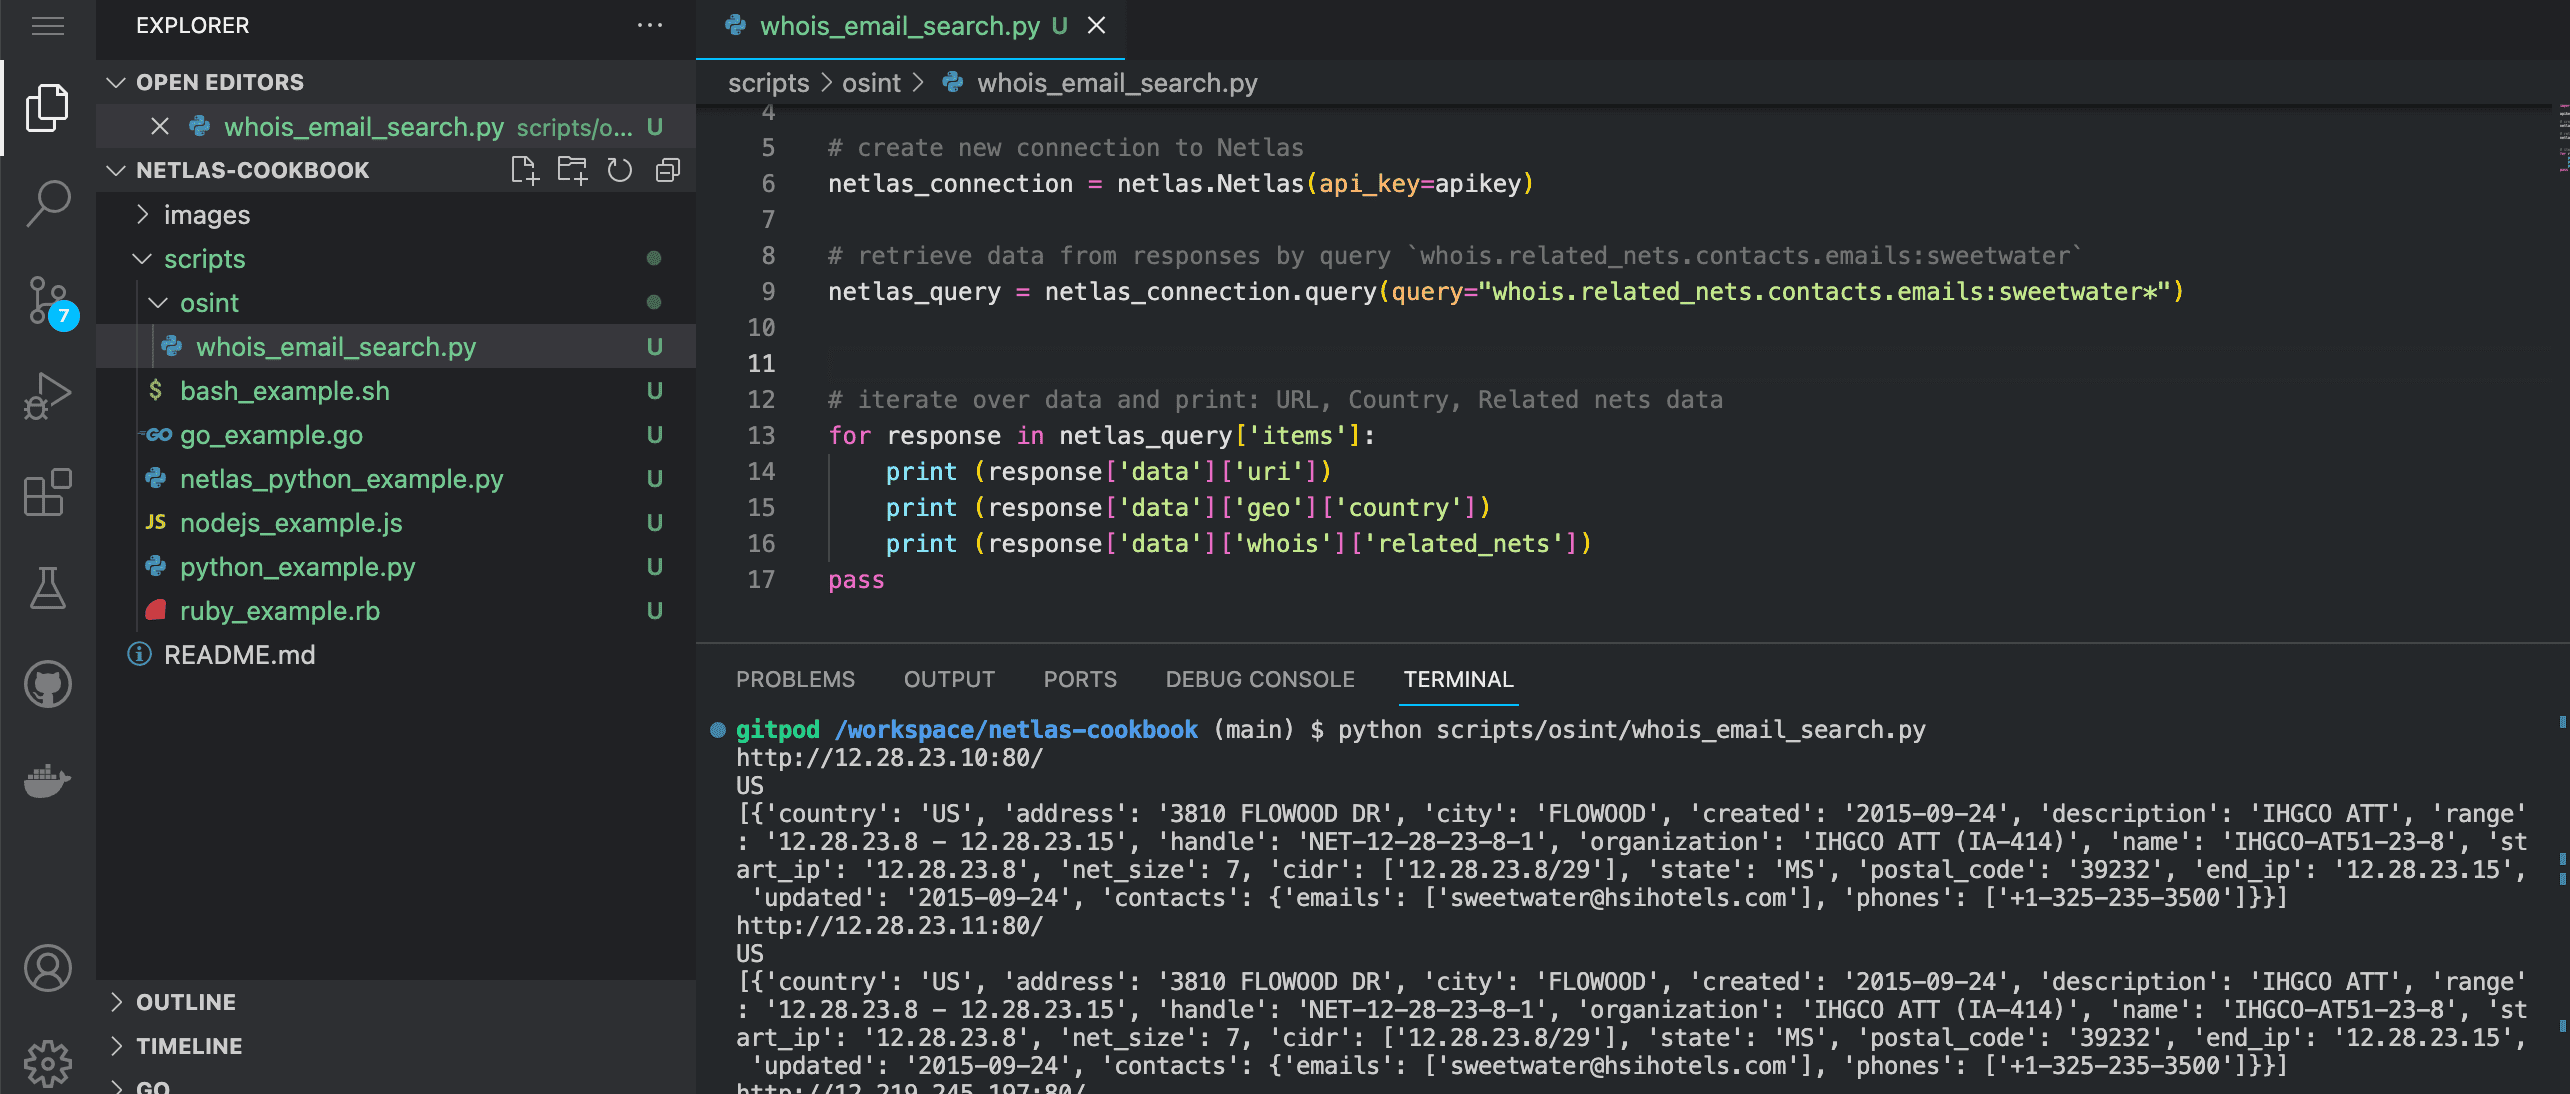
Task: Open Source Control view with 7 changes
Action: click(48, 300)
